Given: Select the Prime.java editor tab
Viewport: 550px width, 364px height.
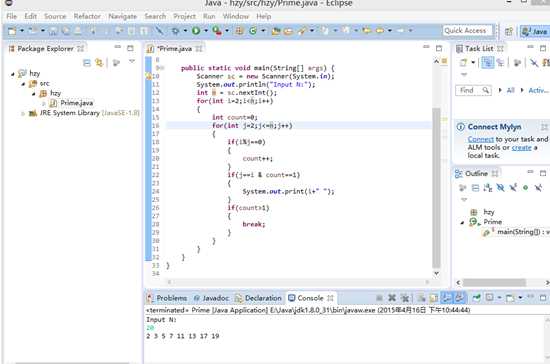Looking at the screenshot, I should coord(174,49).
